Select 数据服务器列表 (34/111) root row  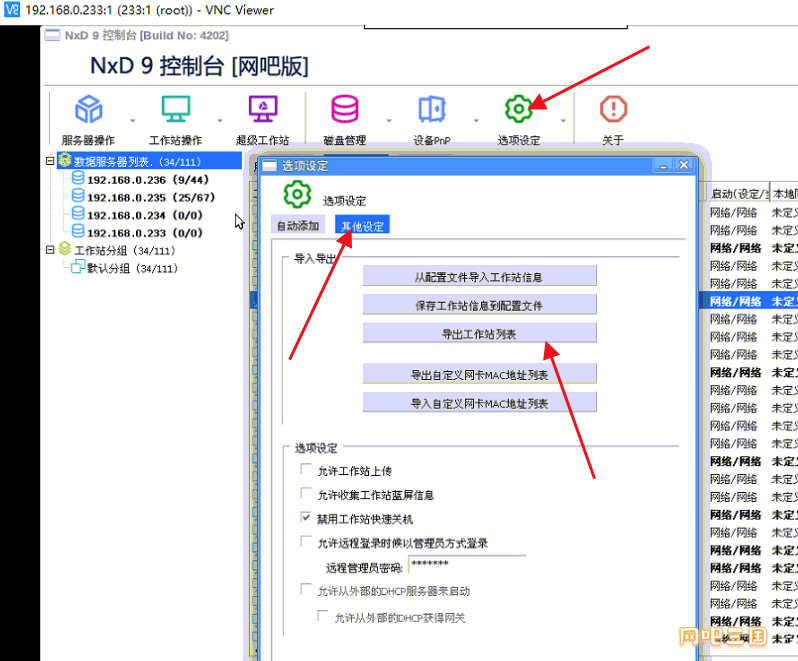(150, 161)
